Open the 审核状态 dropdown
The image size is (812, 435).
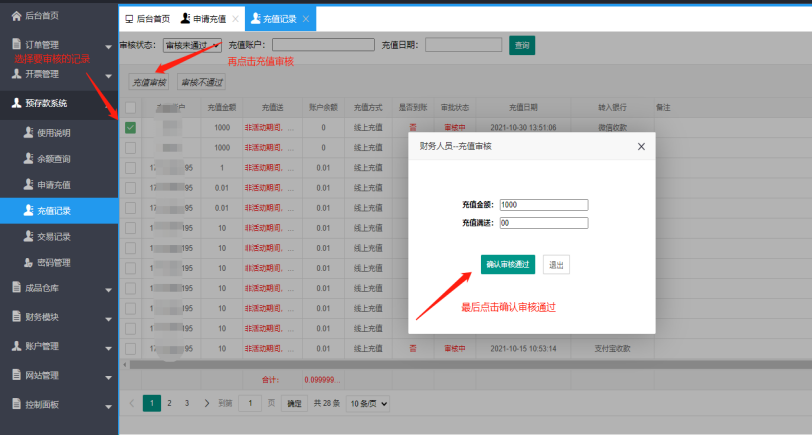click(192, 45)
